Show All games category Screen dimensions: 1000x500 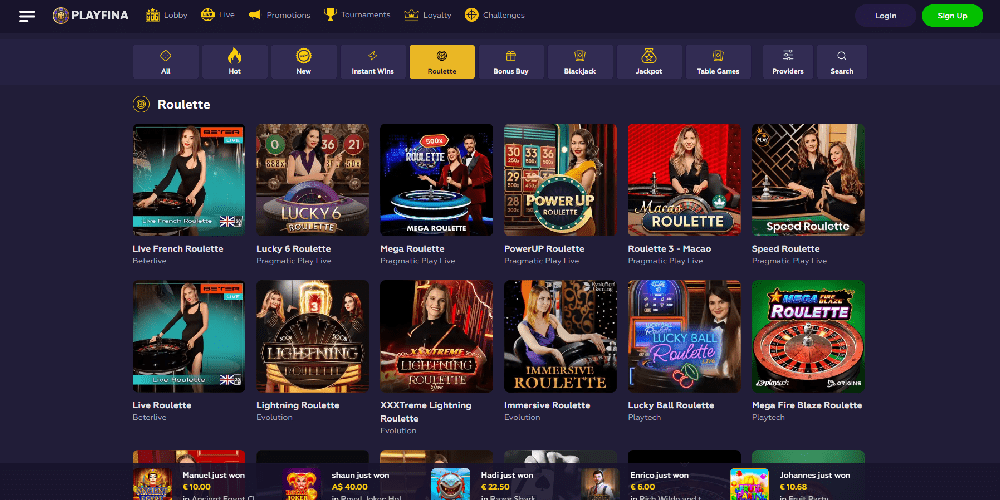coord(166,62)
